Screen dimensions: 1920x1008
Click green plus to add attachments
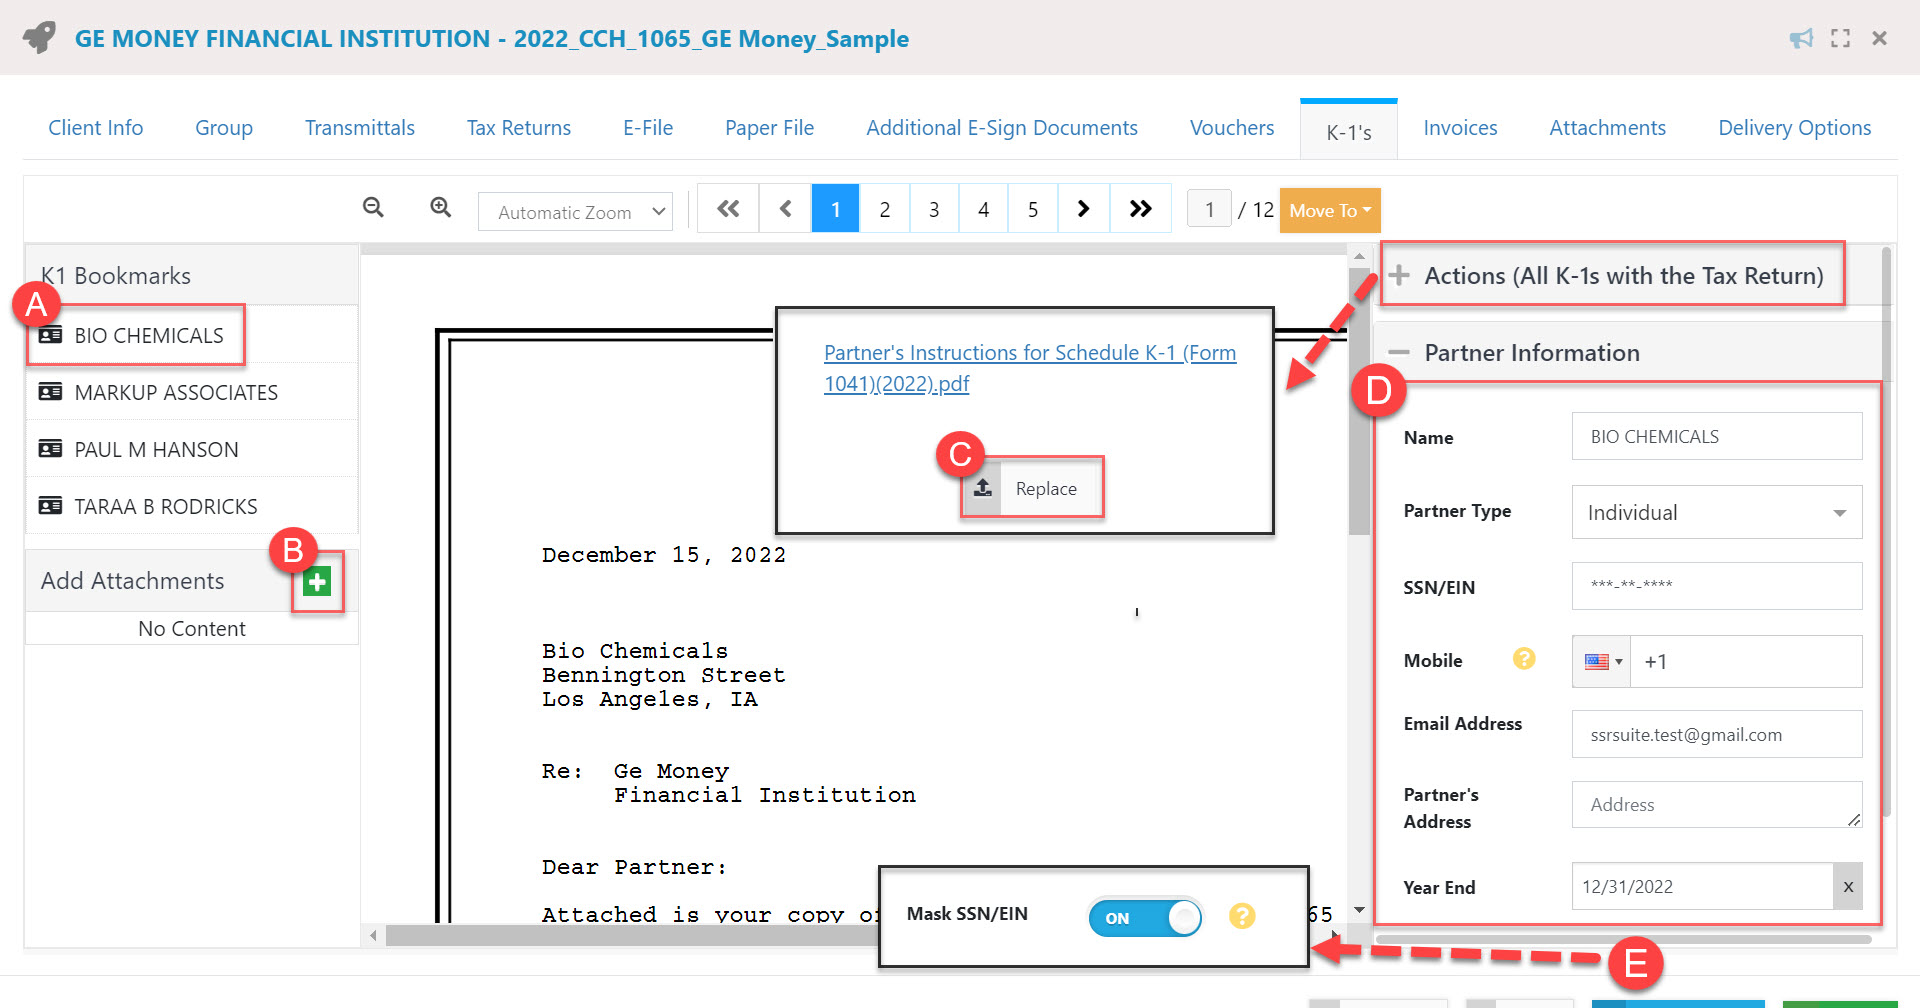point(317,581)
